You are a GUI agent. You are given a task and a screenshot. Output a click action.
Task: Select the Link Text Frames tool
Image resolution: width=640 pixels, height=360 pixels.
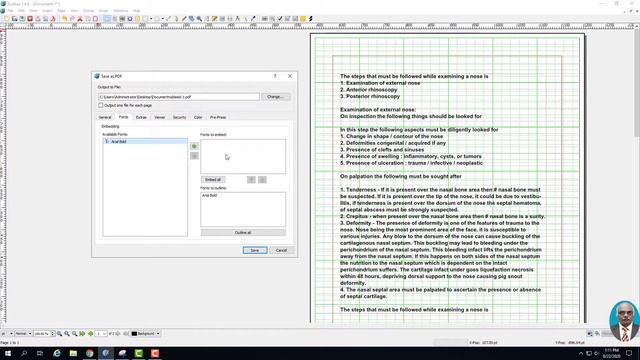point(222,19)
